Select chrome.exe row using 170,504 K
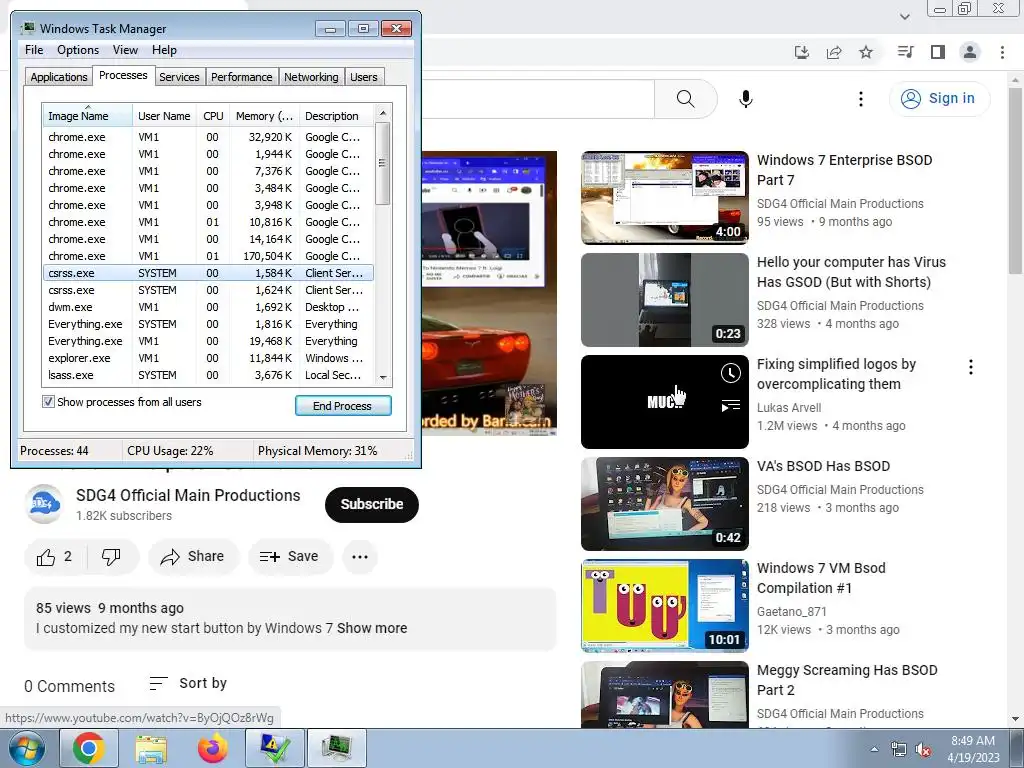The width and height of the screenshot is (1024, 768). click(208, 256)
